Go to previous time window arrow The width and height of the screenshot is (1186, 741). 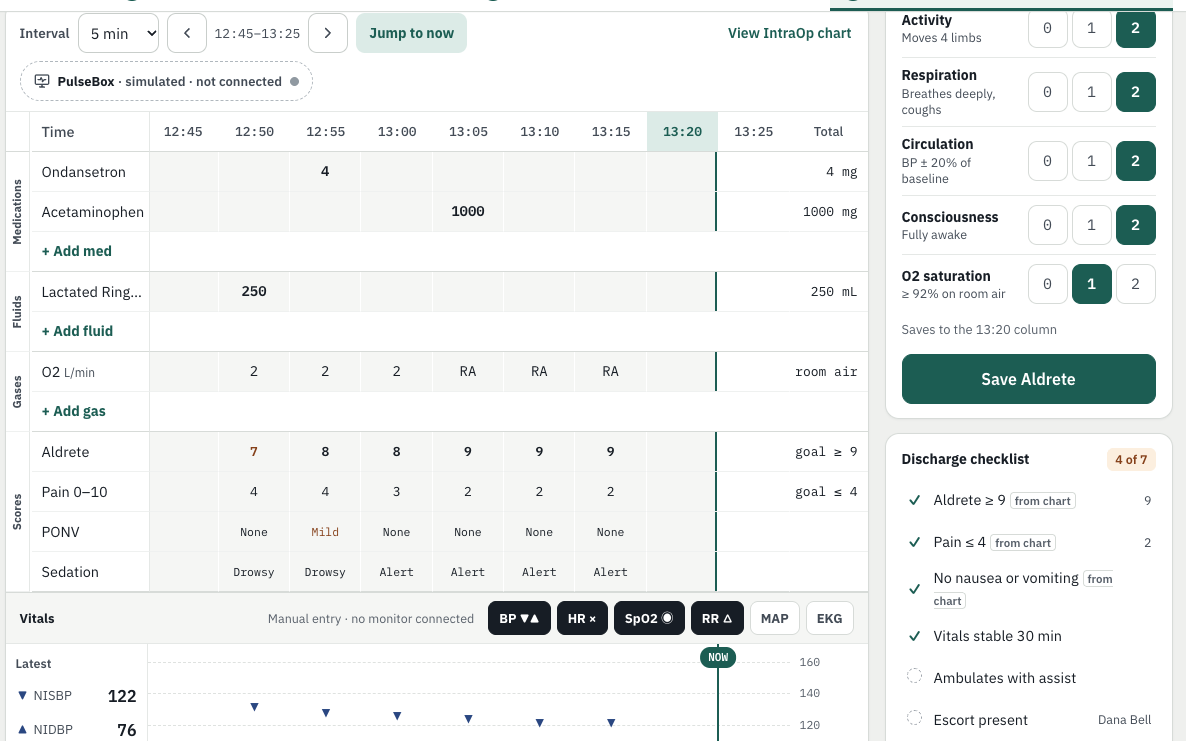click(x=187, y=33)
